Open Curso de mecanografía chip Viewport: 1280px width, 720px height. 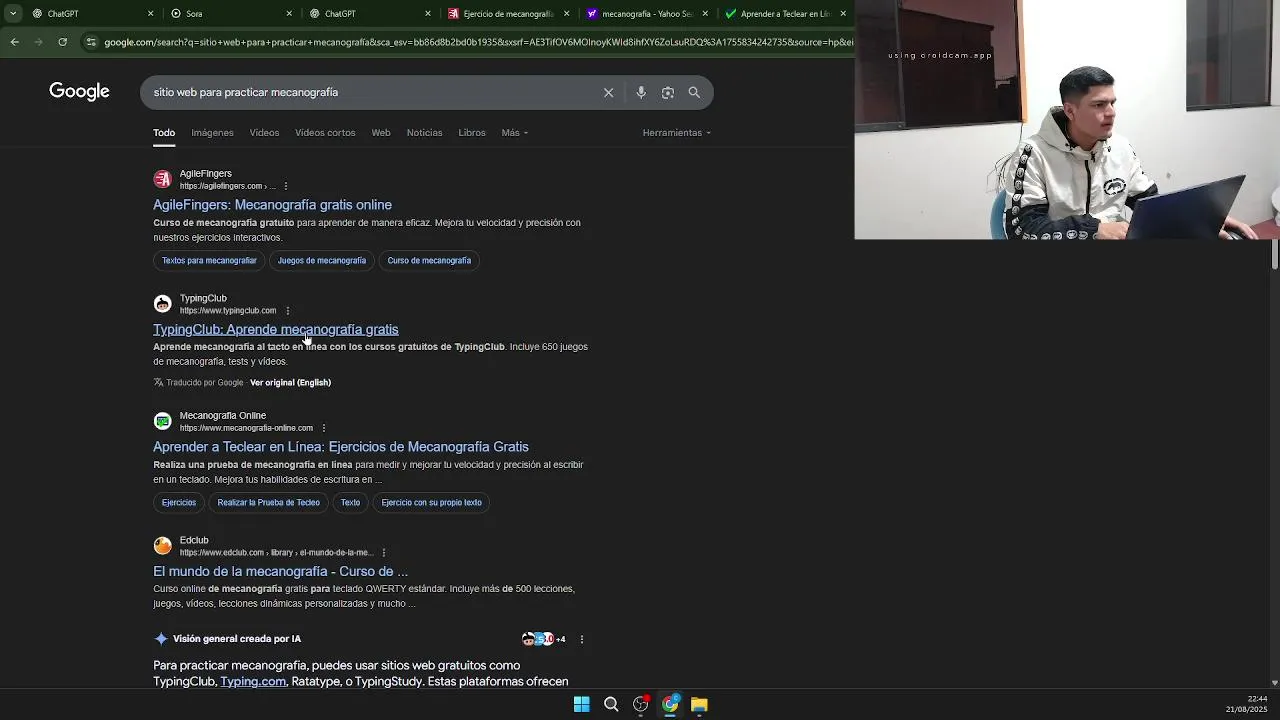pos(429,261)
